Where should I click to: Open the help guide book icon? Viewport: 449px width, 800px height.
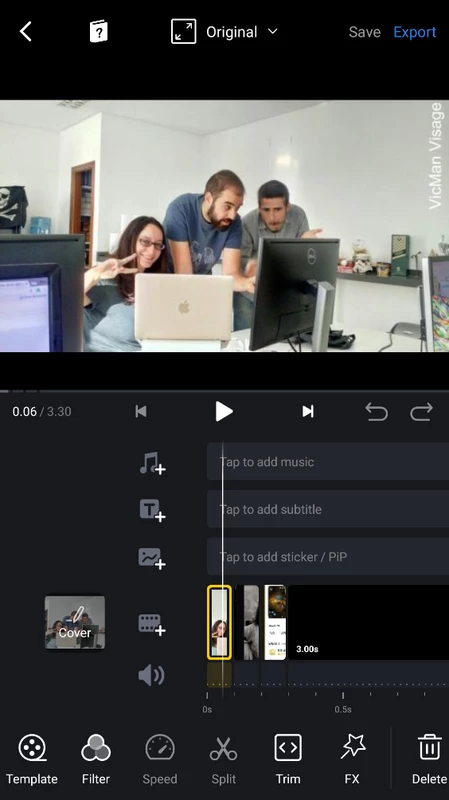pos(98,32)
